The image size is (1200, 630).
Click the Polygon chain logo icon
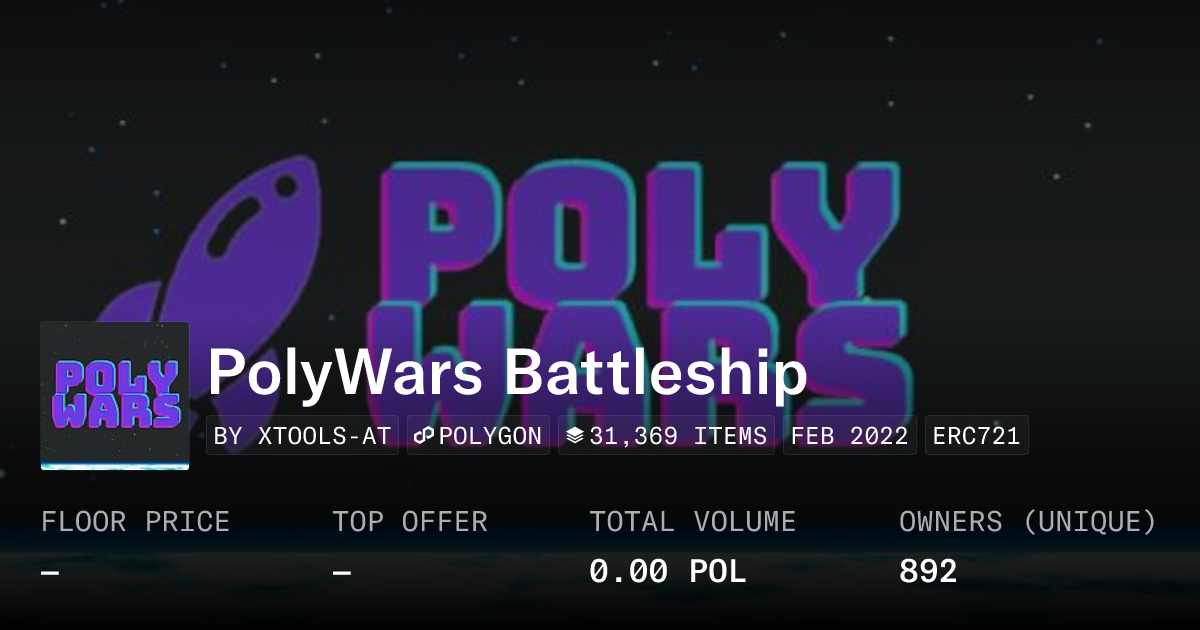point(424,436)
